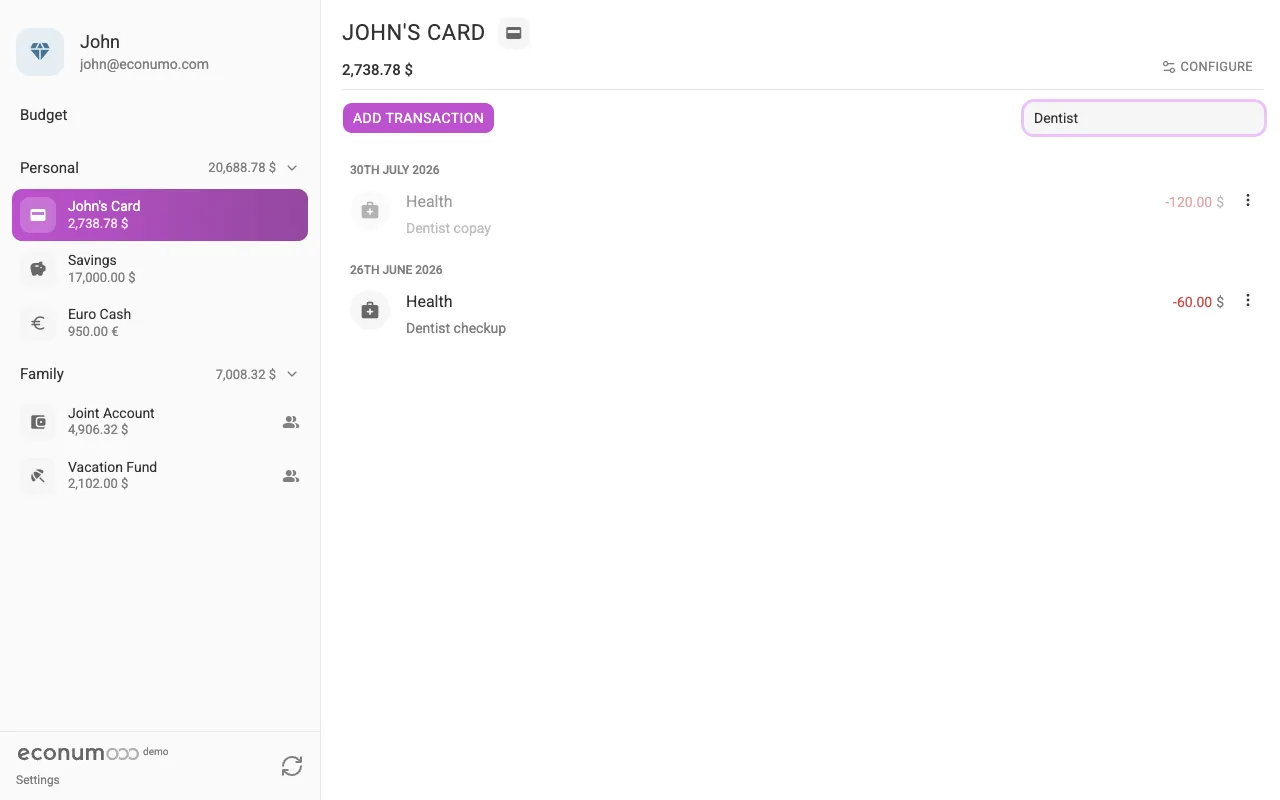Select the Joint Account
This screenshot has height=800, width=1280.
pyautogui.click(x=160, y=422)
